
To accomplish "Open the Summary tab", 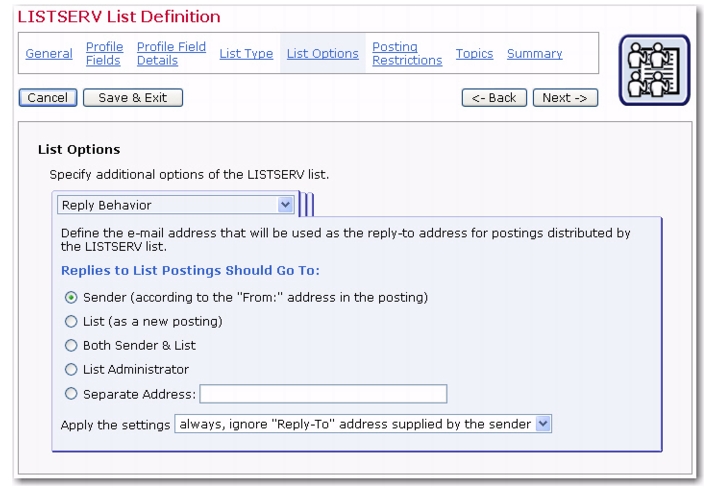I will click(535, 53).
